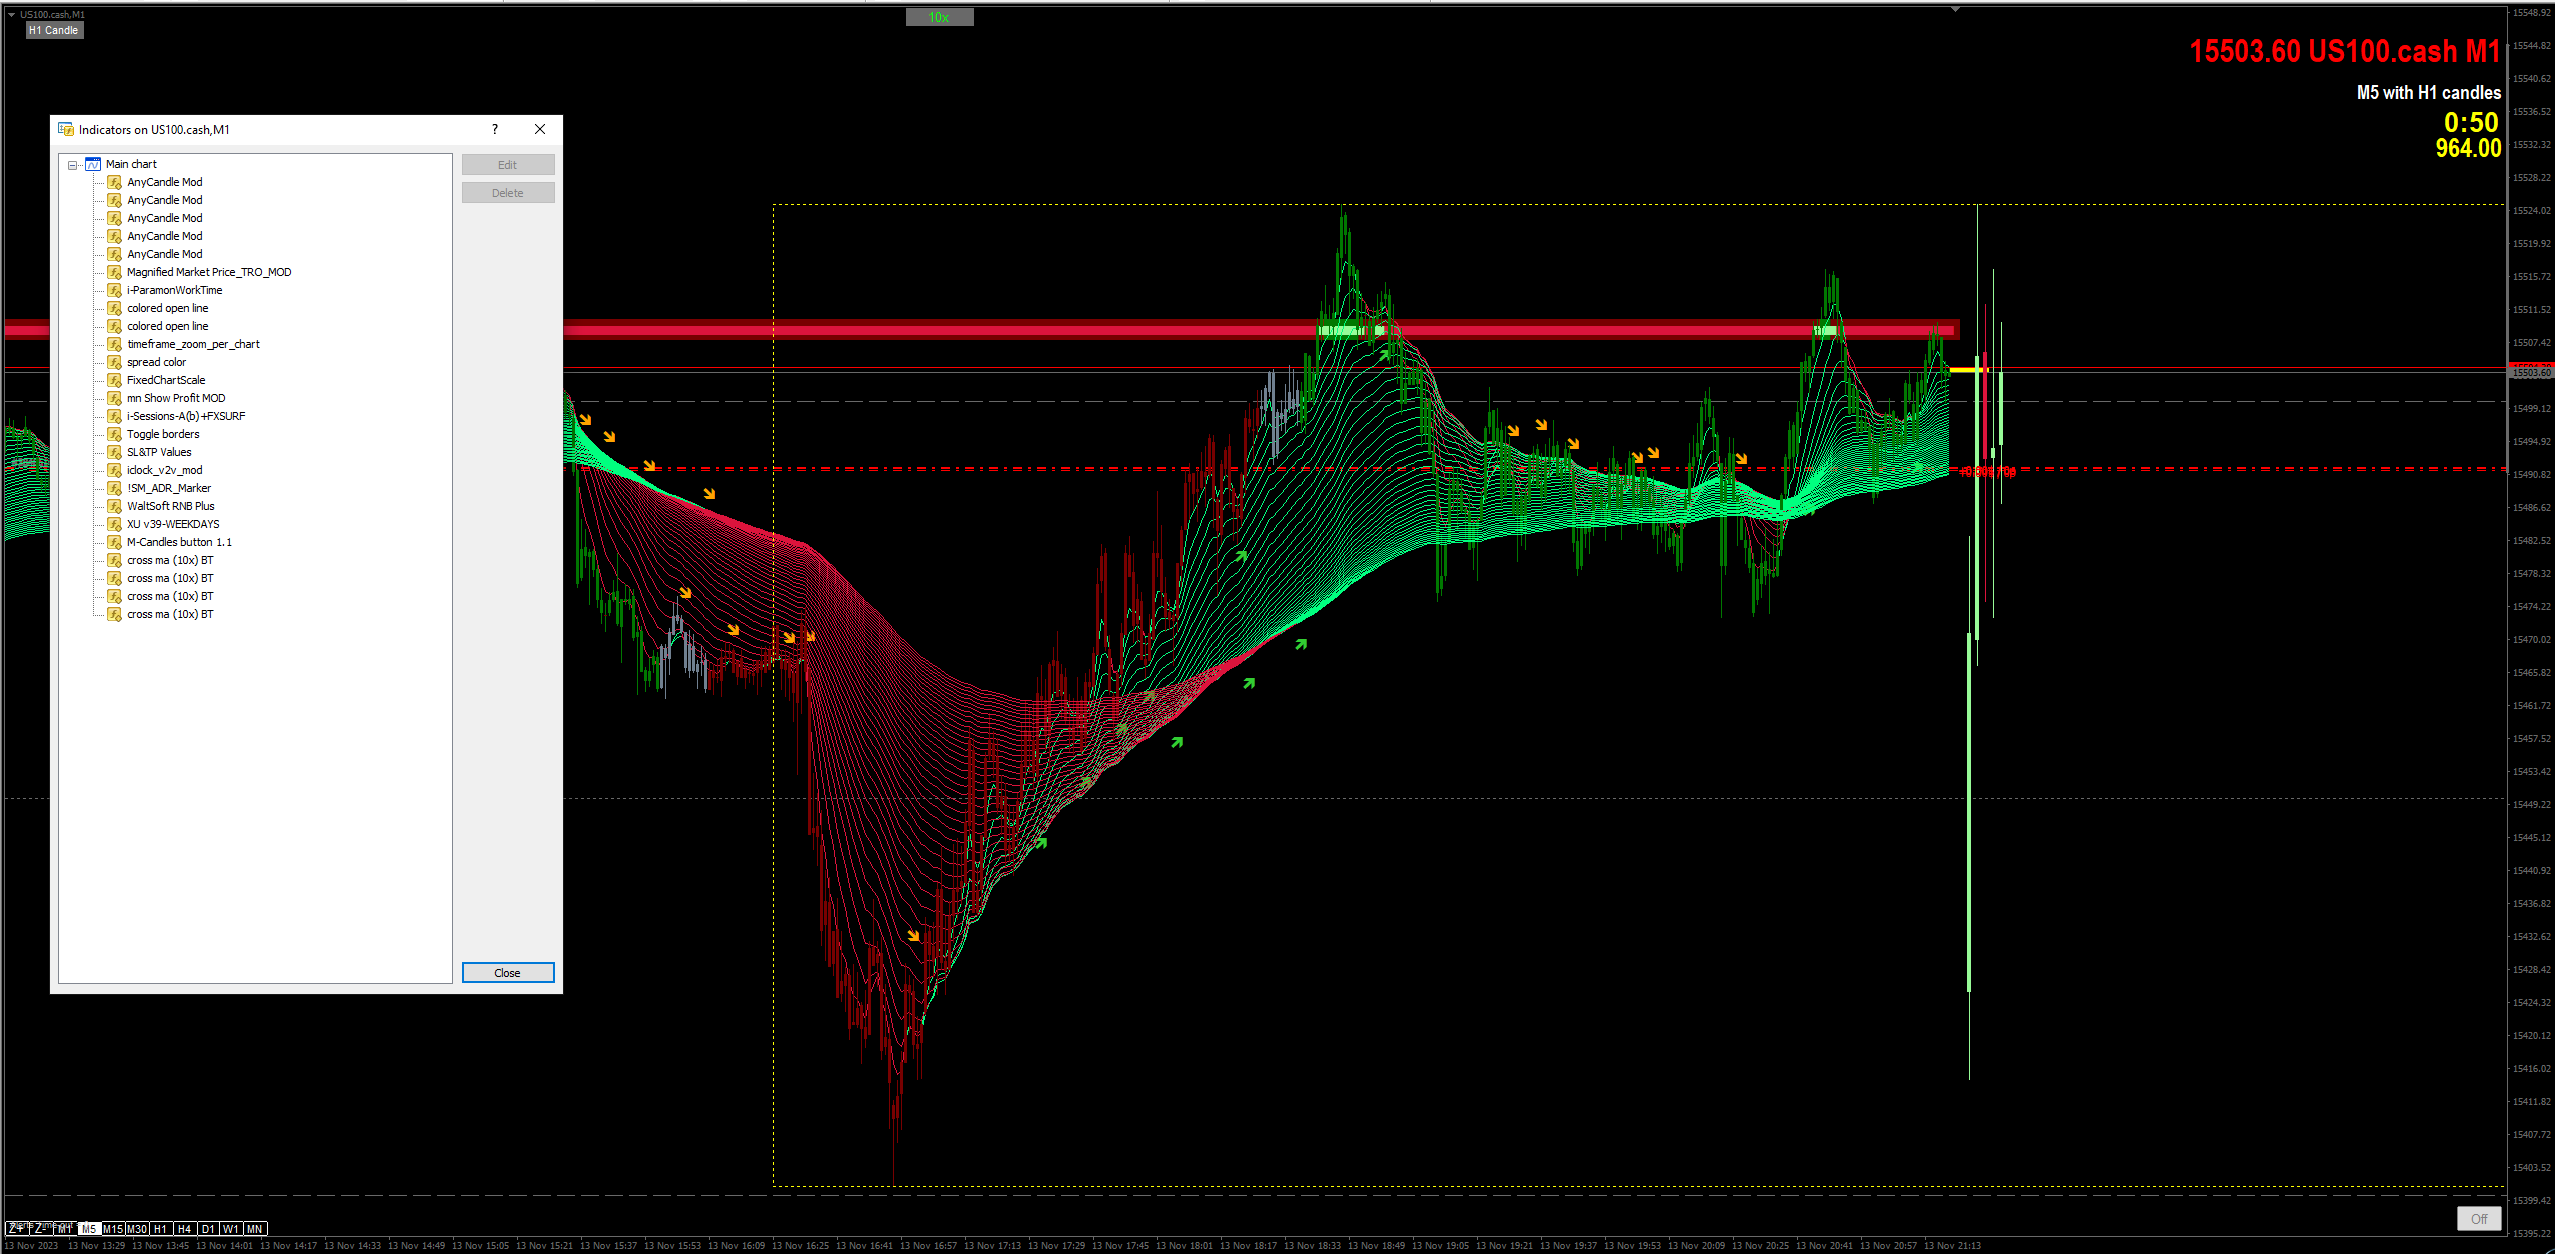The height and width of the screenshot is (1254, 2555).
Task: Click the Close button in Indicators dialog
Action: (x=507, y=973)
